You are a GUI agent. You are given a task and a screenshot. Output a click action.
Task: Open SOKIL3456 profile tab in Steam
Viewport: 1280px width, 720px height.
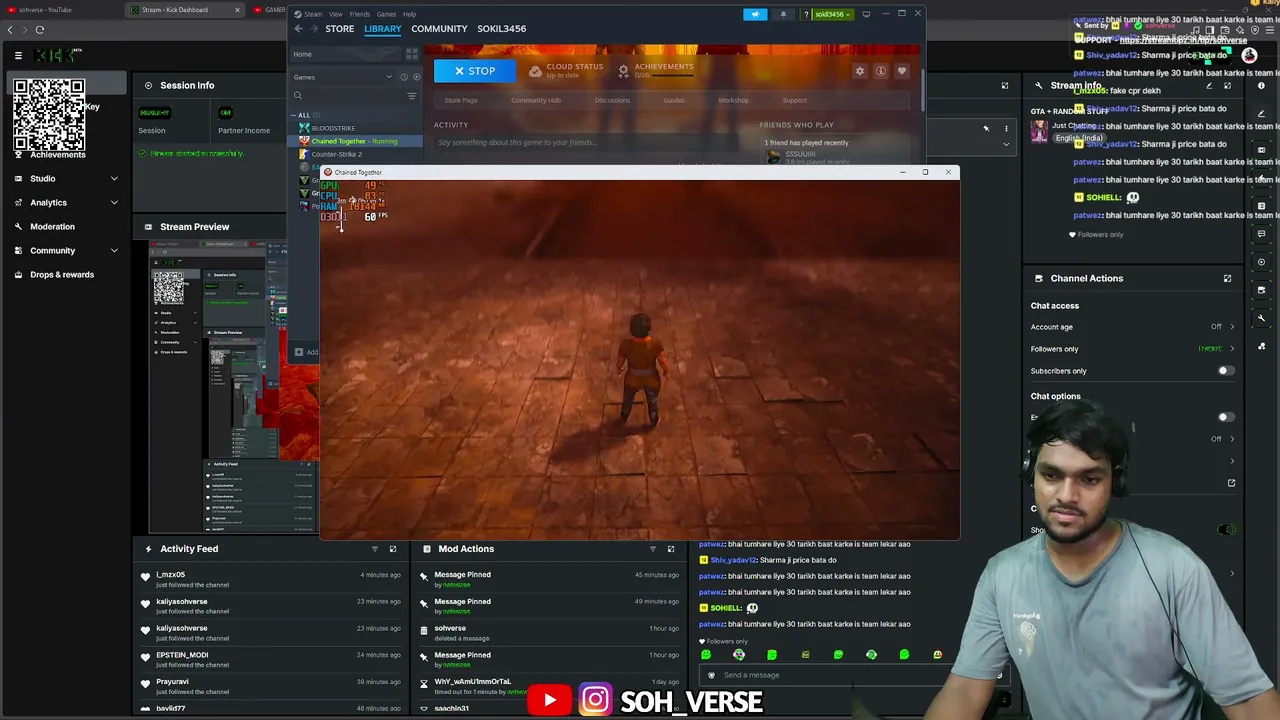[501, 29]
